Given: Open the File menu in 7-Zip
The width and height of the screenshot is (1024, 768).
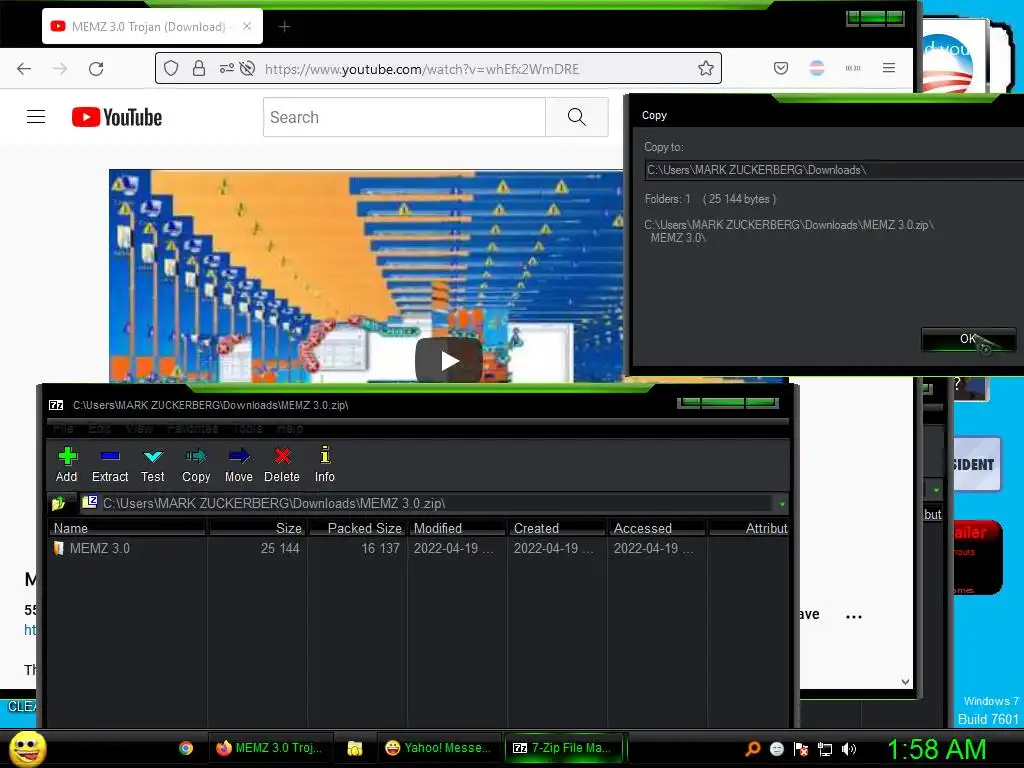Looking at the screenshot, I should pyautogui.click(x=63, y=428).
